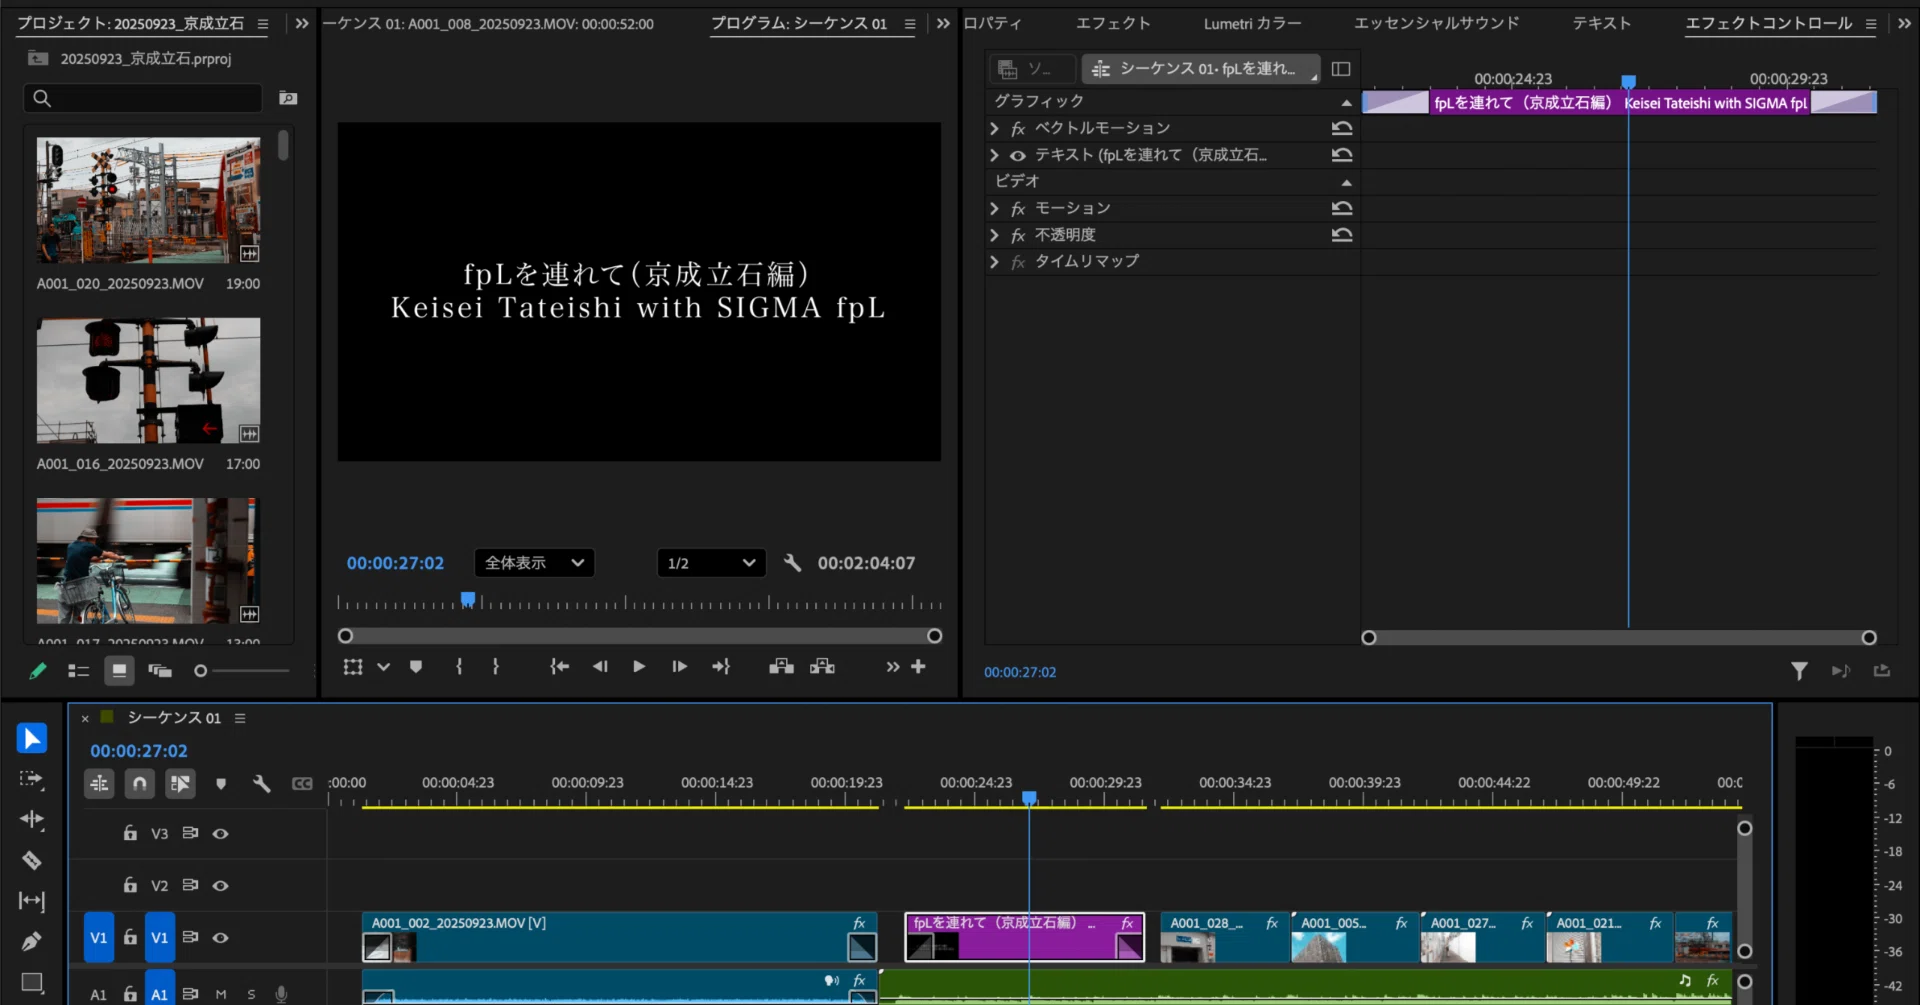Toggle lock on V2 track
Viewport: 1920px width, 1005px height.
pos(130,885)
